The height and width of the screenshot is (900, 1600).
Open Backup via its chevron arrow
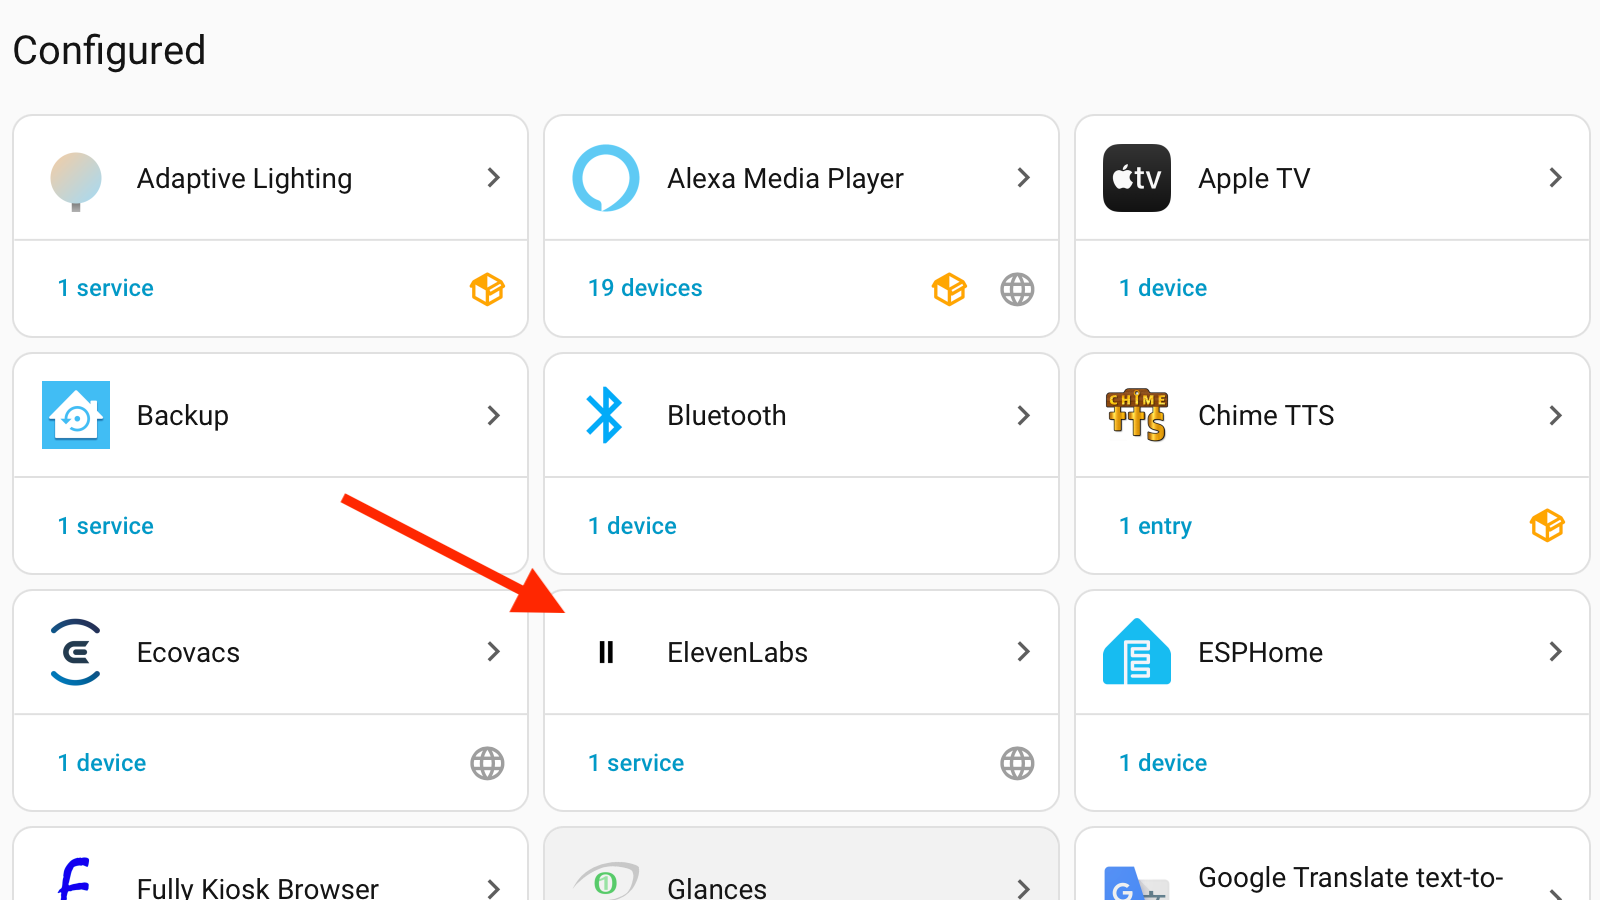click(x=494, y=415)
